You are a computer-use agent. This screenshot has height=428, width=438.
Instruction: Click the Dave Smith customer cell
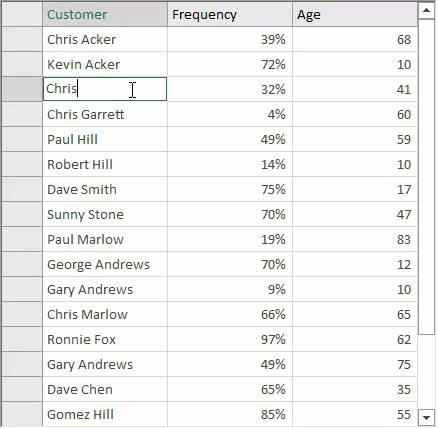coord(105,189)
